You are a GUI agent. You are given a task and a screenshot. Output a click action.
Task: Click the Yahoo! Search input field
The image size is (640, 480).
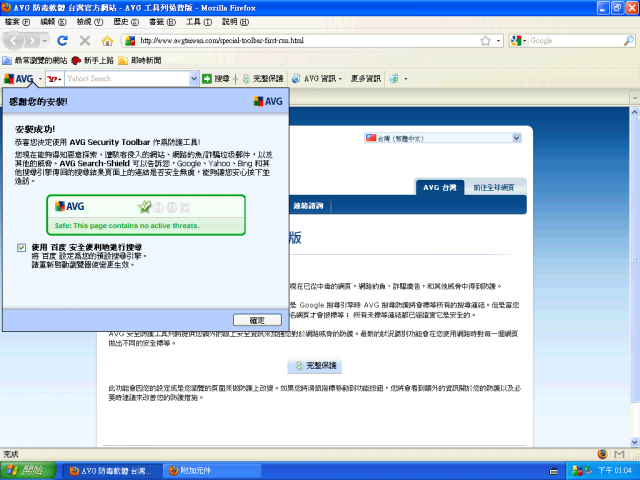coord(127,79)
